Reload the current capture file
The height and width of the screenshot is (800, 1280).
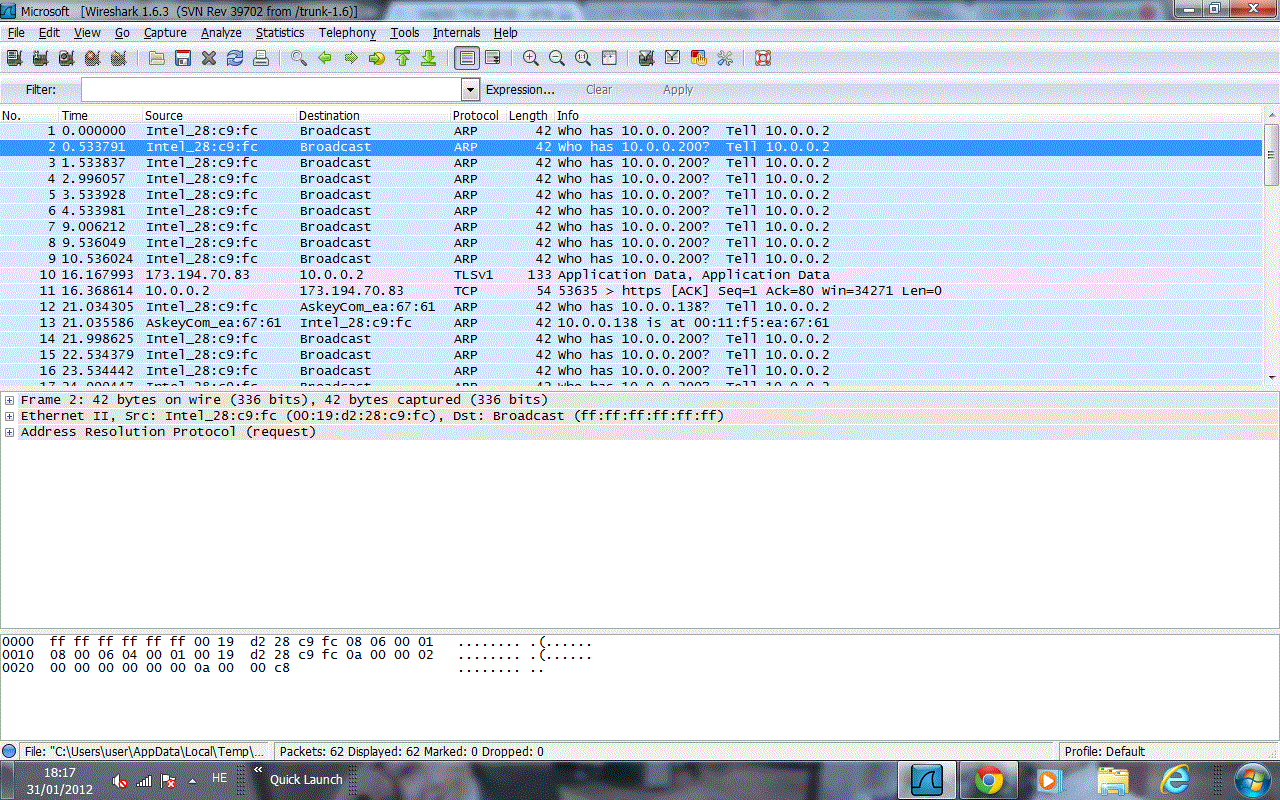[x=235, y=58]
